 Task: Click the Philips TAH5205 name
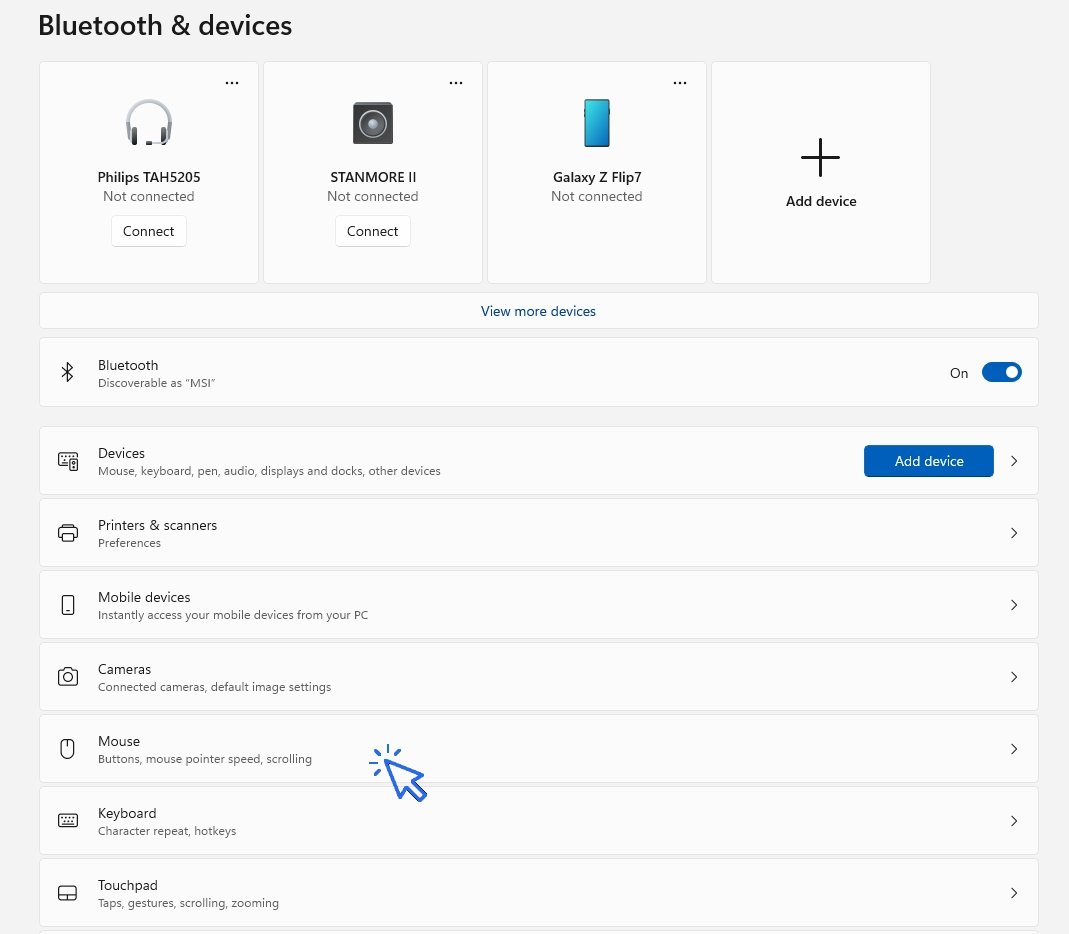click(x=149, y=177)
